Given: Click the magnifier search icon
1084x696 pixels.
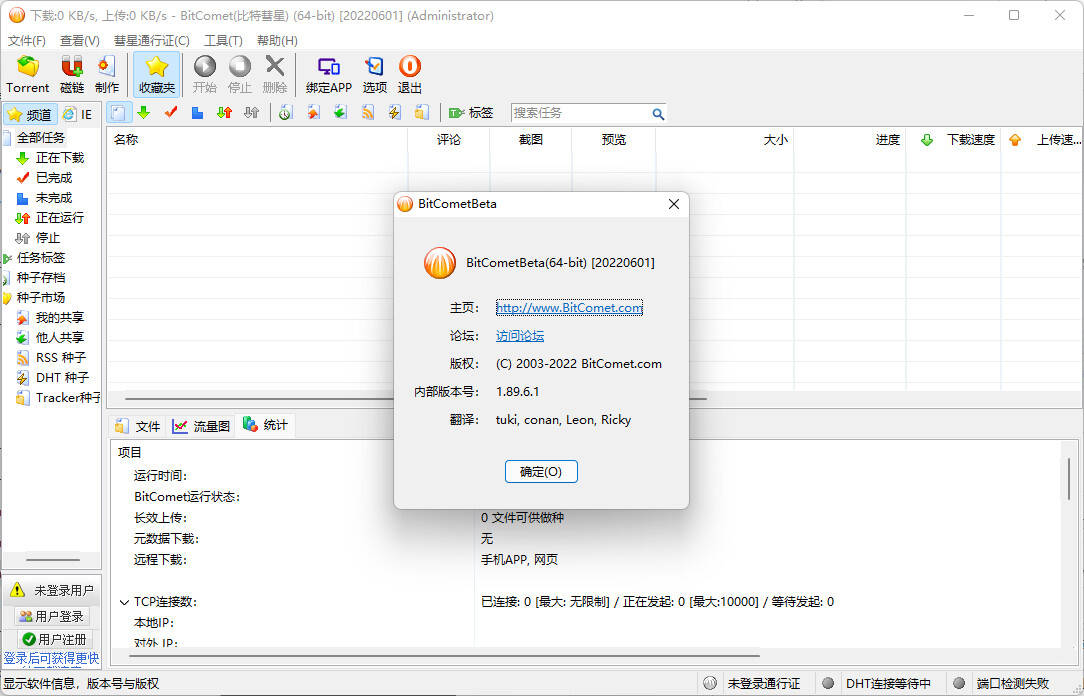Looking at the screenshot, I should [x=658, y=113].
